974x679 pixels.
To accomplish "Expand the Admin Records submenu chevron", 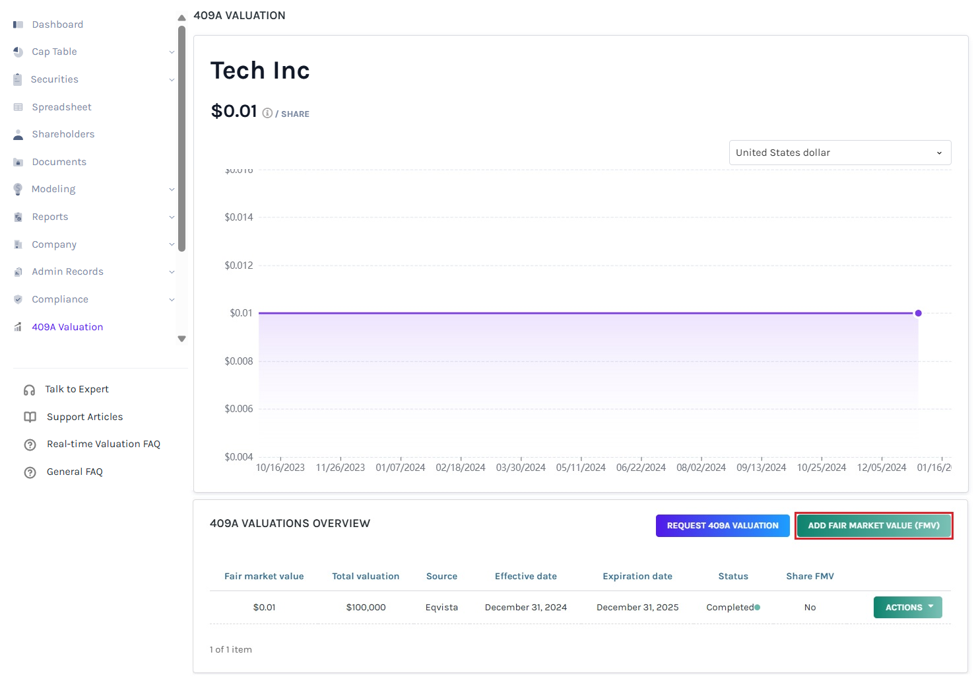I will (x=171, y=272).
